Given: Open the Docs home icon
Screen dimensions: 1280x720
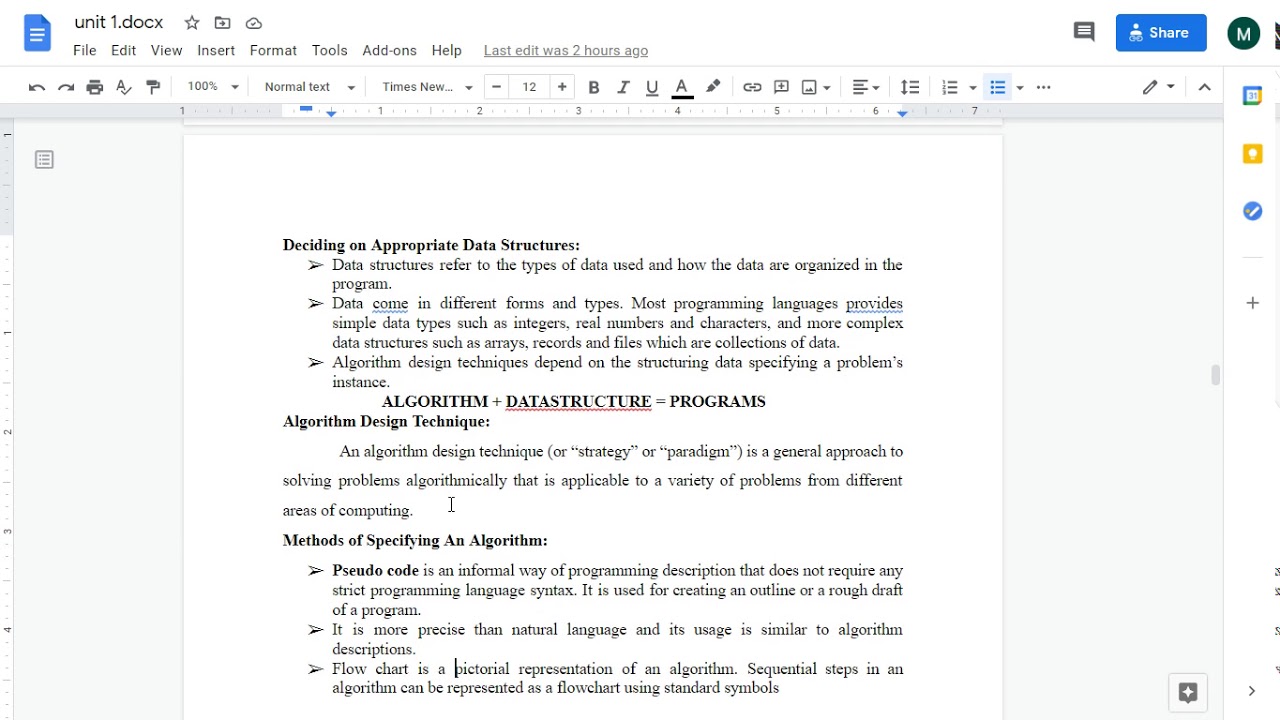Looking at the screenshot, I should click(37, 34).
